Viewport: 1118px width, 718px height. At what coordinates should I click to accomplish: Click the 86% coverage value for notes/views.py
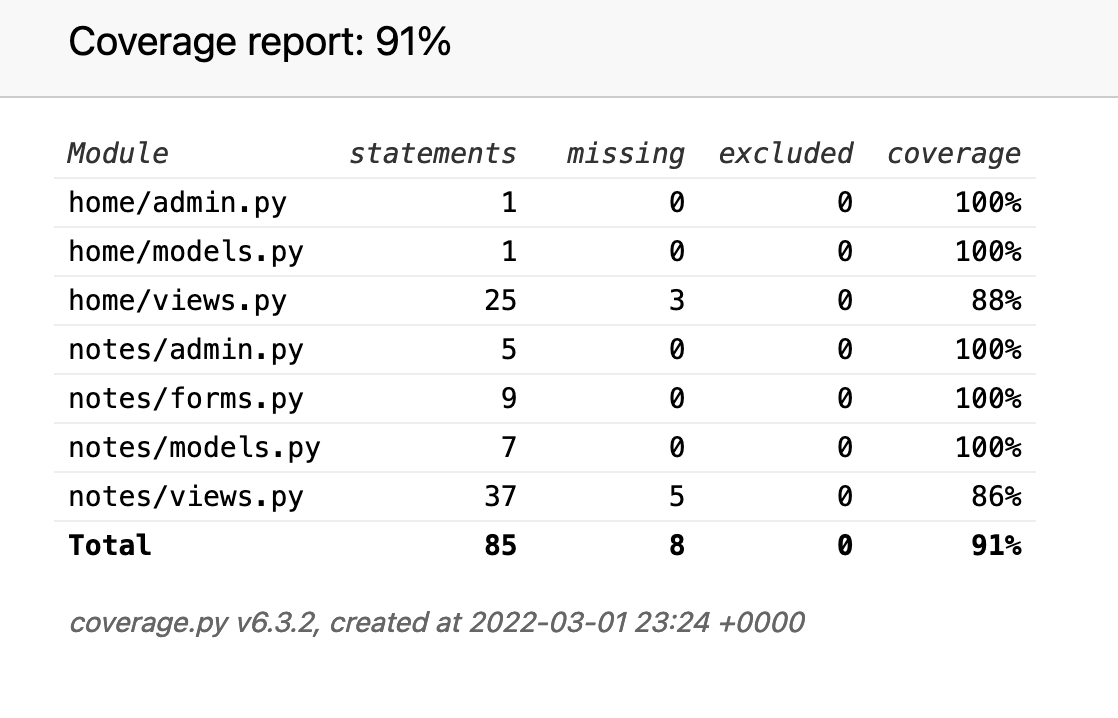[996, 496]
